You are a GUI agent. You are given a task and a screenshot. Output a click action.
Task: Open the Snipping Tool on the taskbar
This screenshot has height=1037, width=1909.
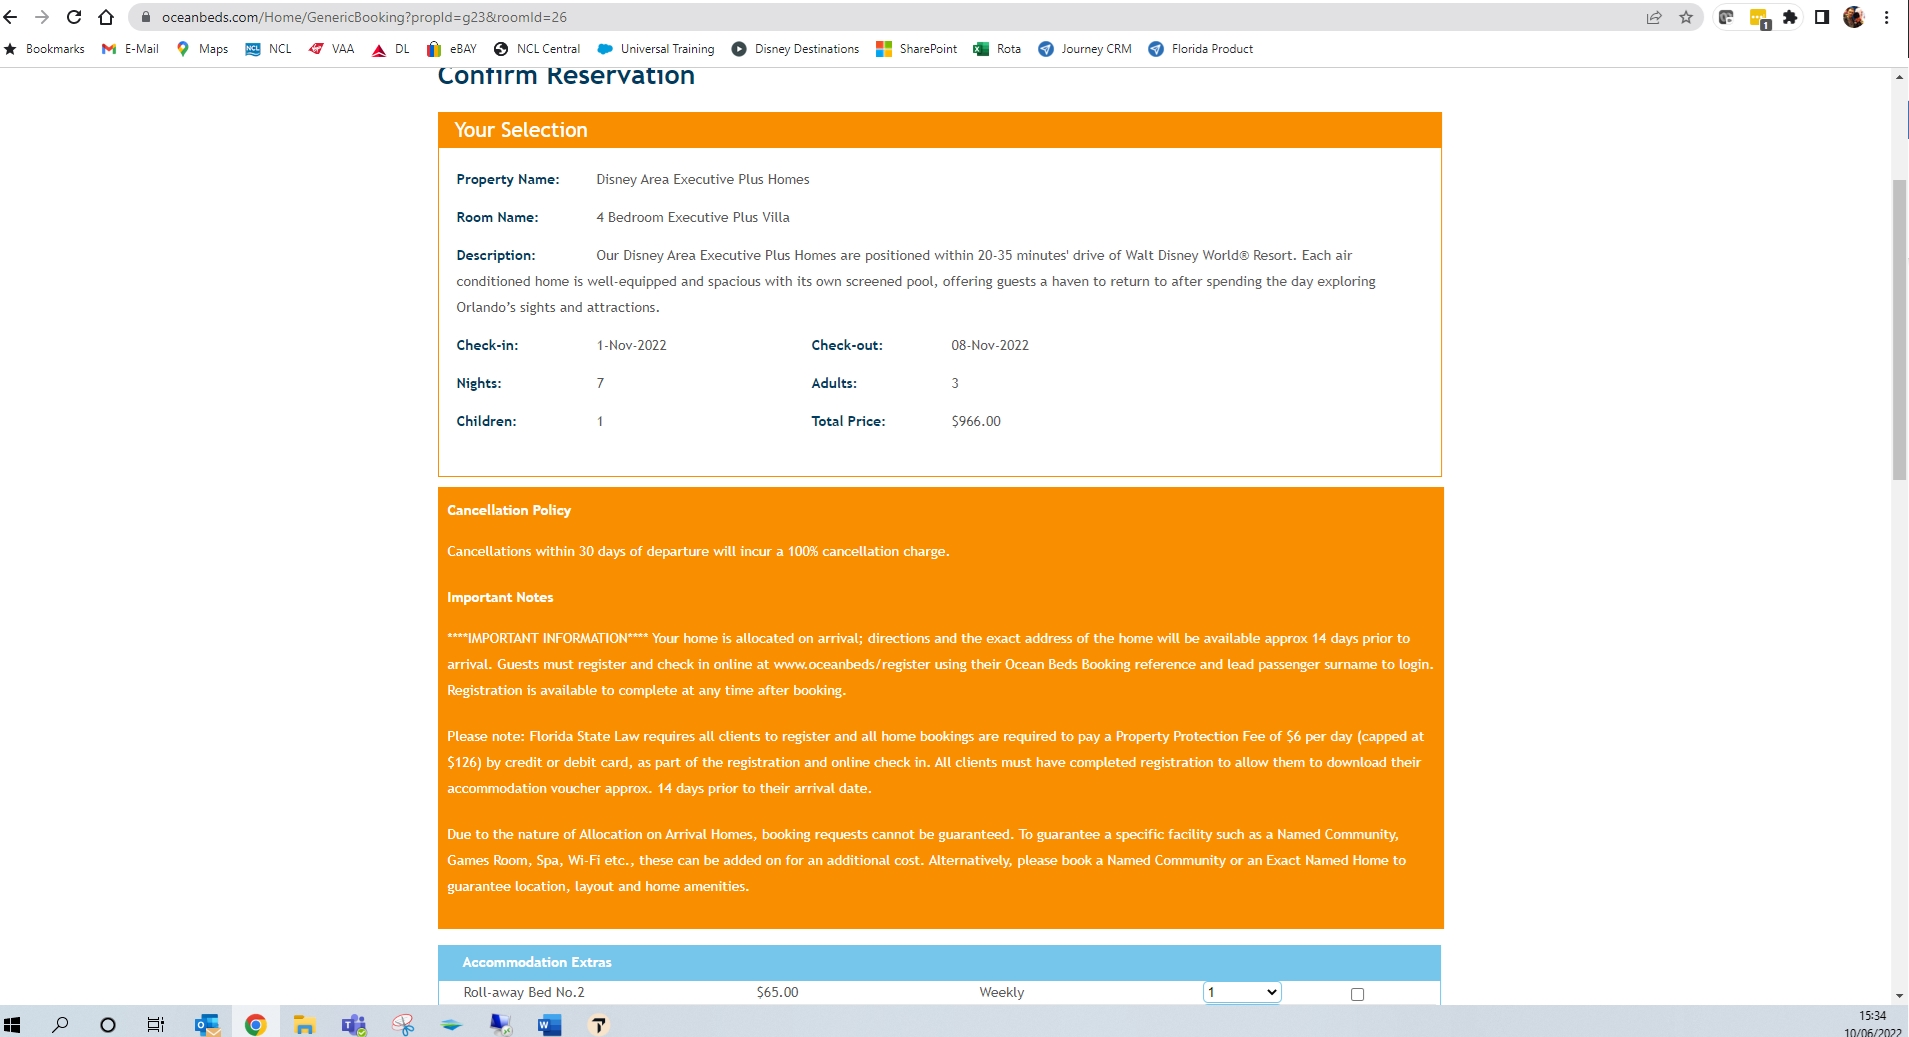403,1024
